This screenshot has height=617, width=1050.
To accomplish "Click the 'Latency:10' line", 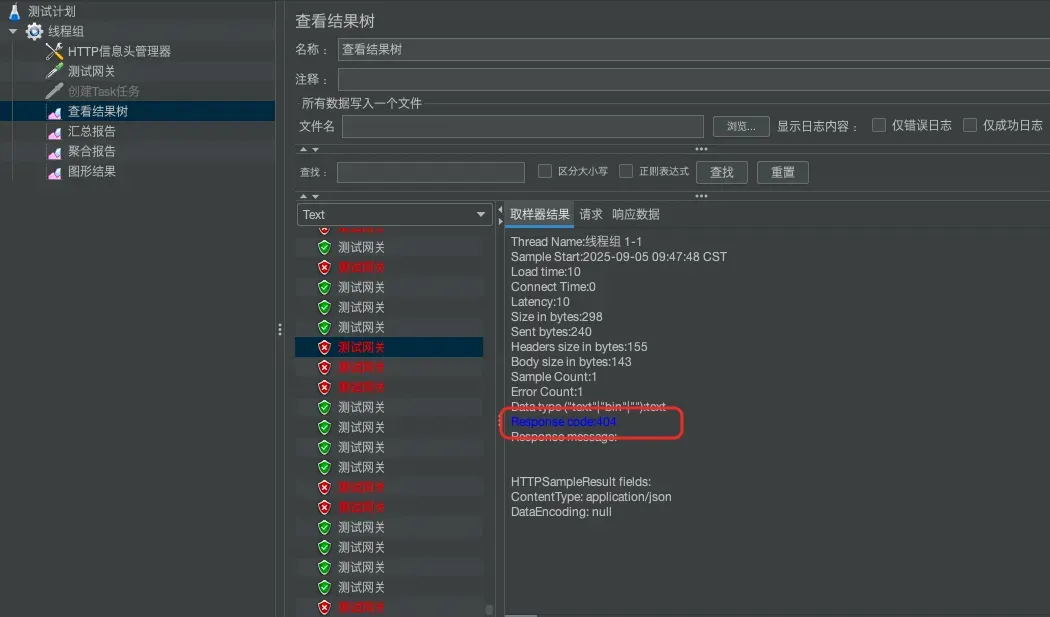I will (x=540, y=302).
